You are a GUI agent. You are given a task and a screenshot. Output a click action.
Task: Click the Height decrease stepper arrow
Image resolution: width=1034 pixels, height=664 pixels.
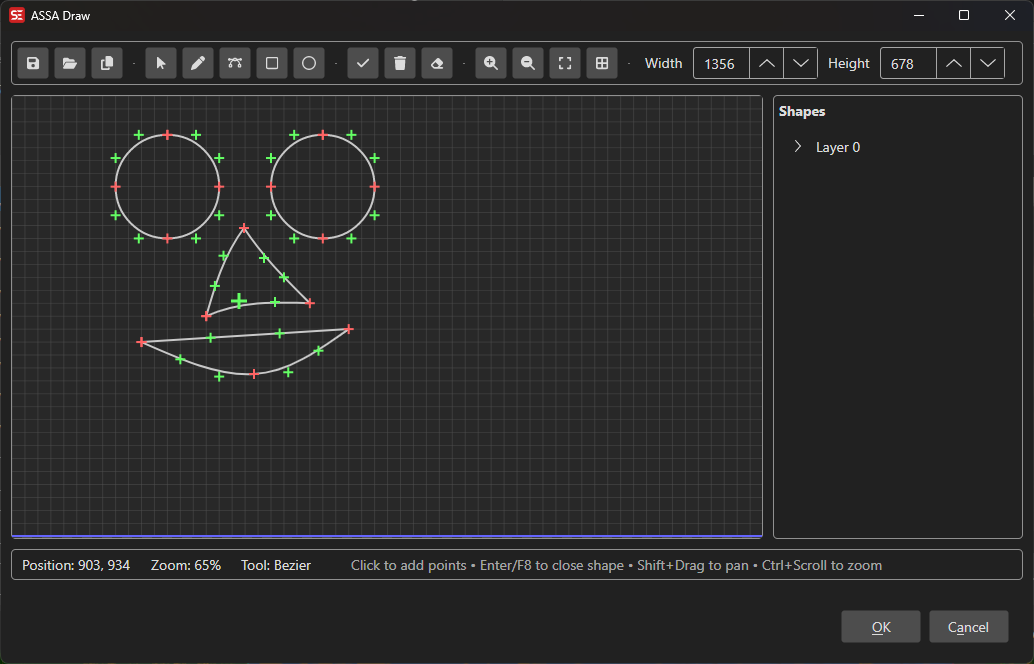[987, 62]
